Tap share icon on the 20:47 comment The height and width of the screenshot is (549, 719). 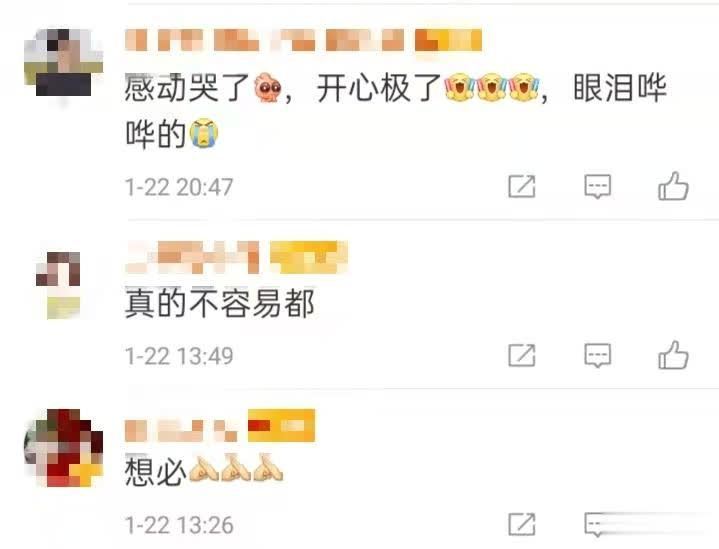tap(522, 186)
